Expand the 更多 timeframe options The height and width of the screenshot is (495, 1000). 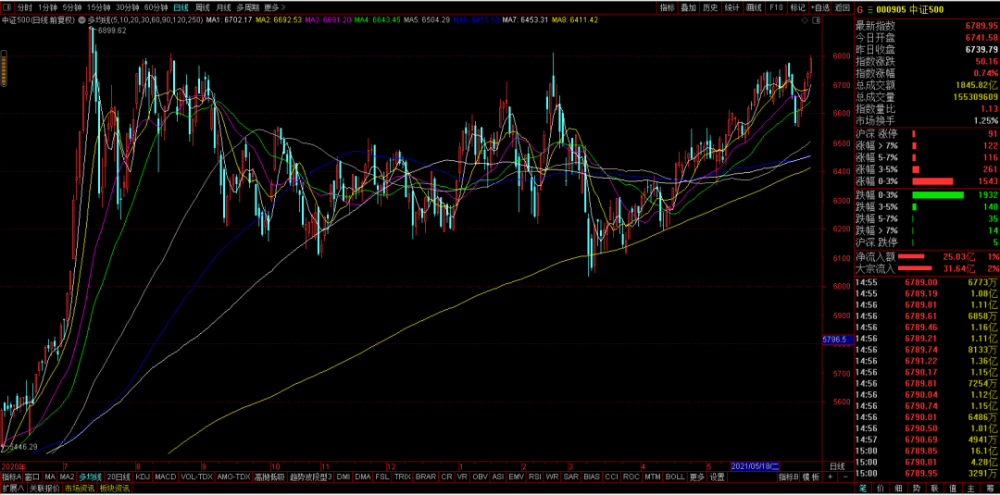(x=274, y=8)
